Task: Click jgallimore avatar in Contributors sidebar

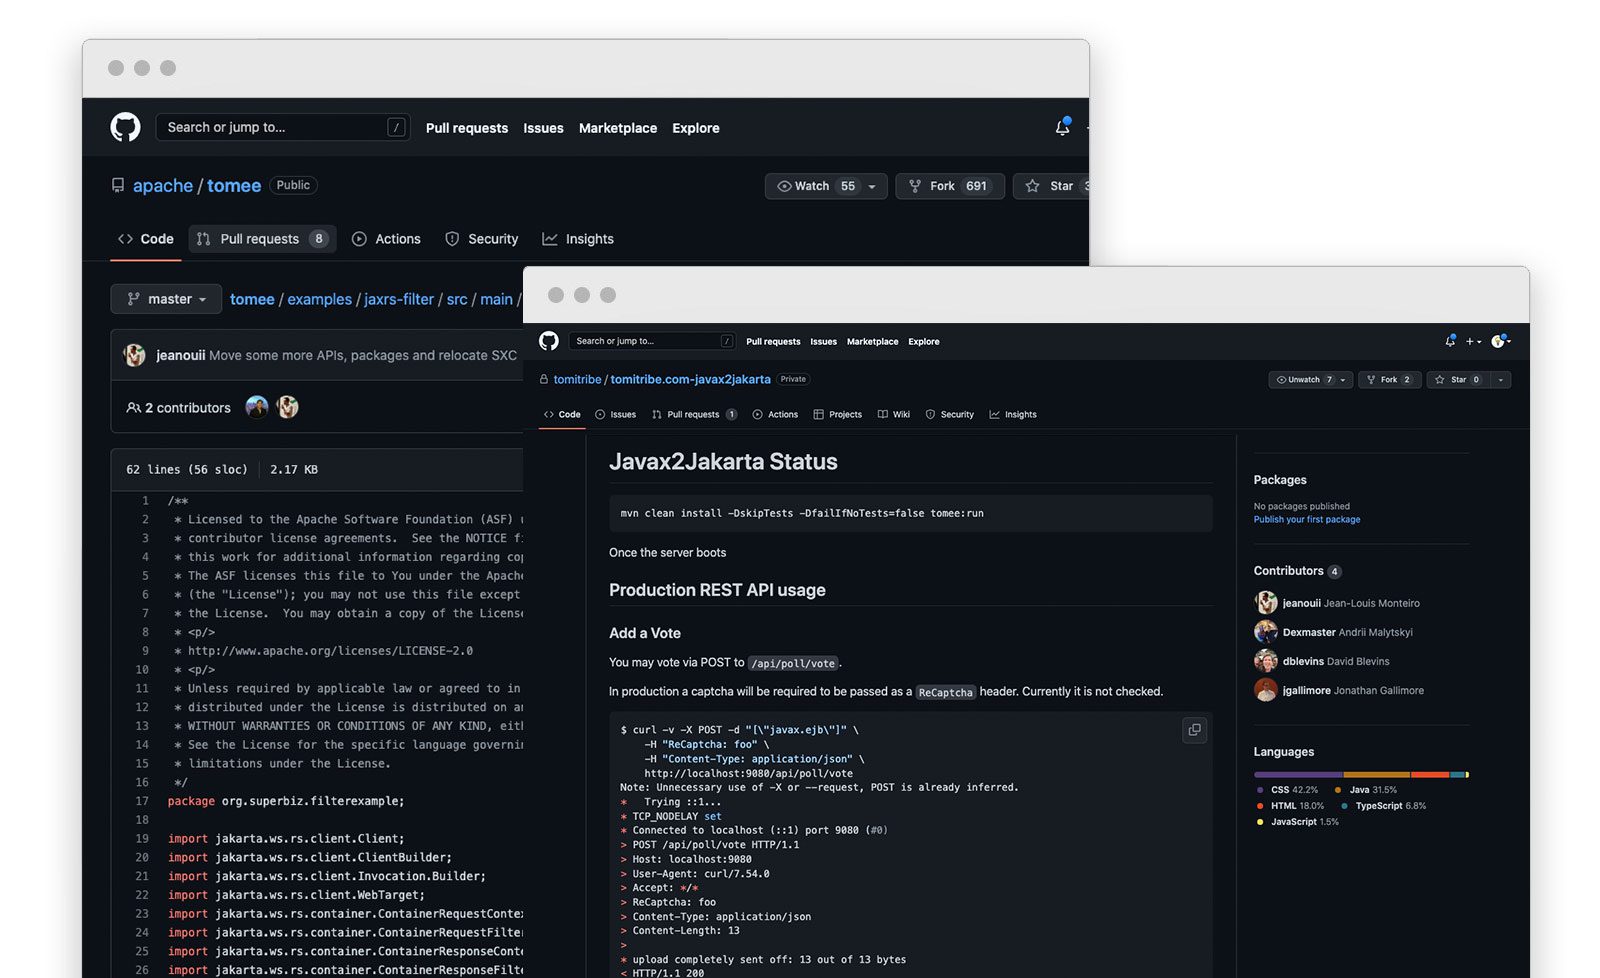Action: (1266, 689)
